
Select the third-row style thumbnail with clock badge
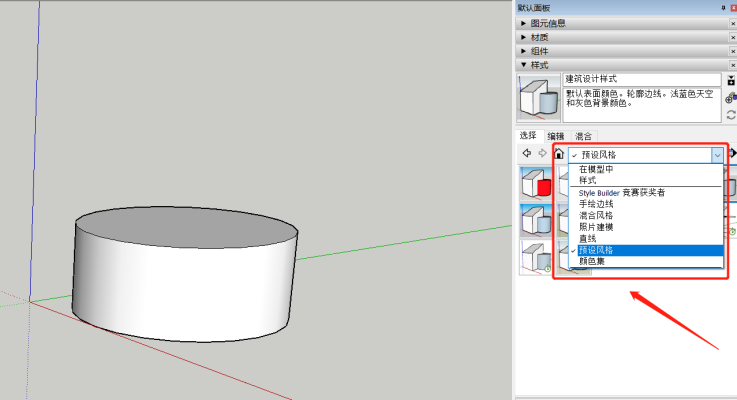[536, 257]
